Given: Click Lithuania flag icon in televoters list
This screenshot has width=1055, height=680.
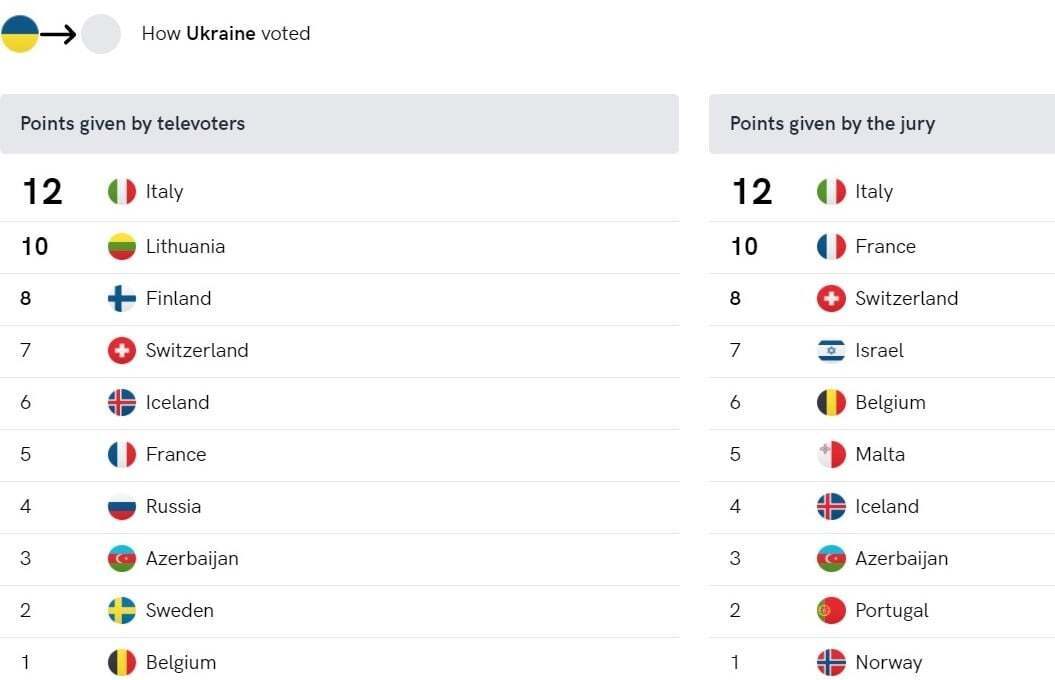Looking at the screenshot, I should tap(122, 246).
